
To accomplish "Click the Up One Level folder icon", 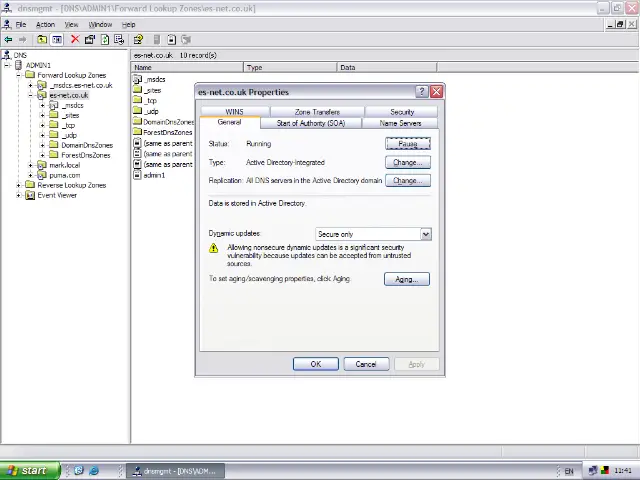I will coord(42,40).
